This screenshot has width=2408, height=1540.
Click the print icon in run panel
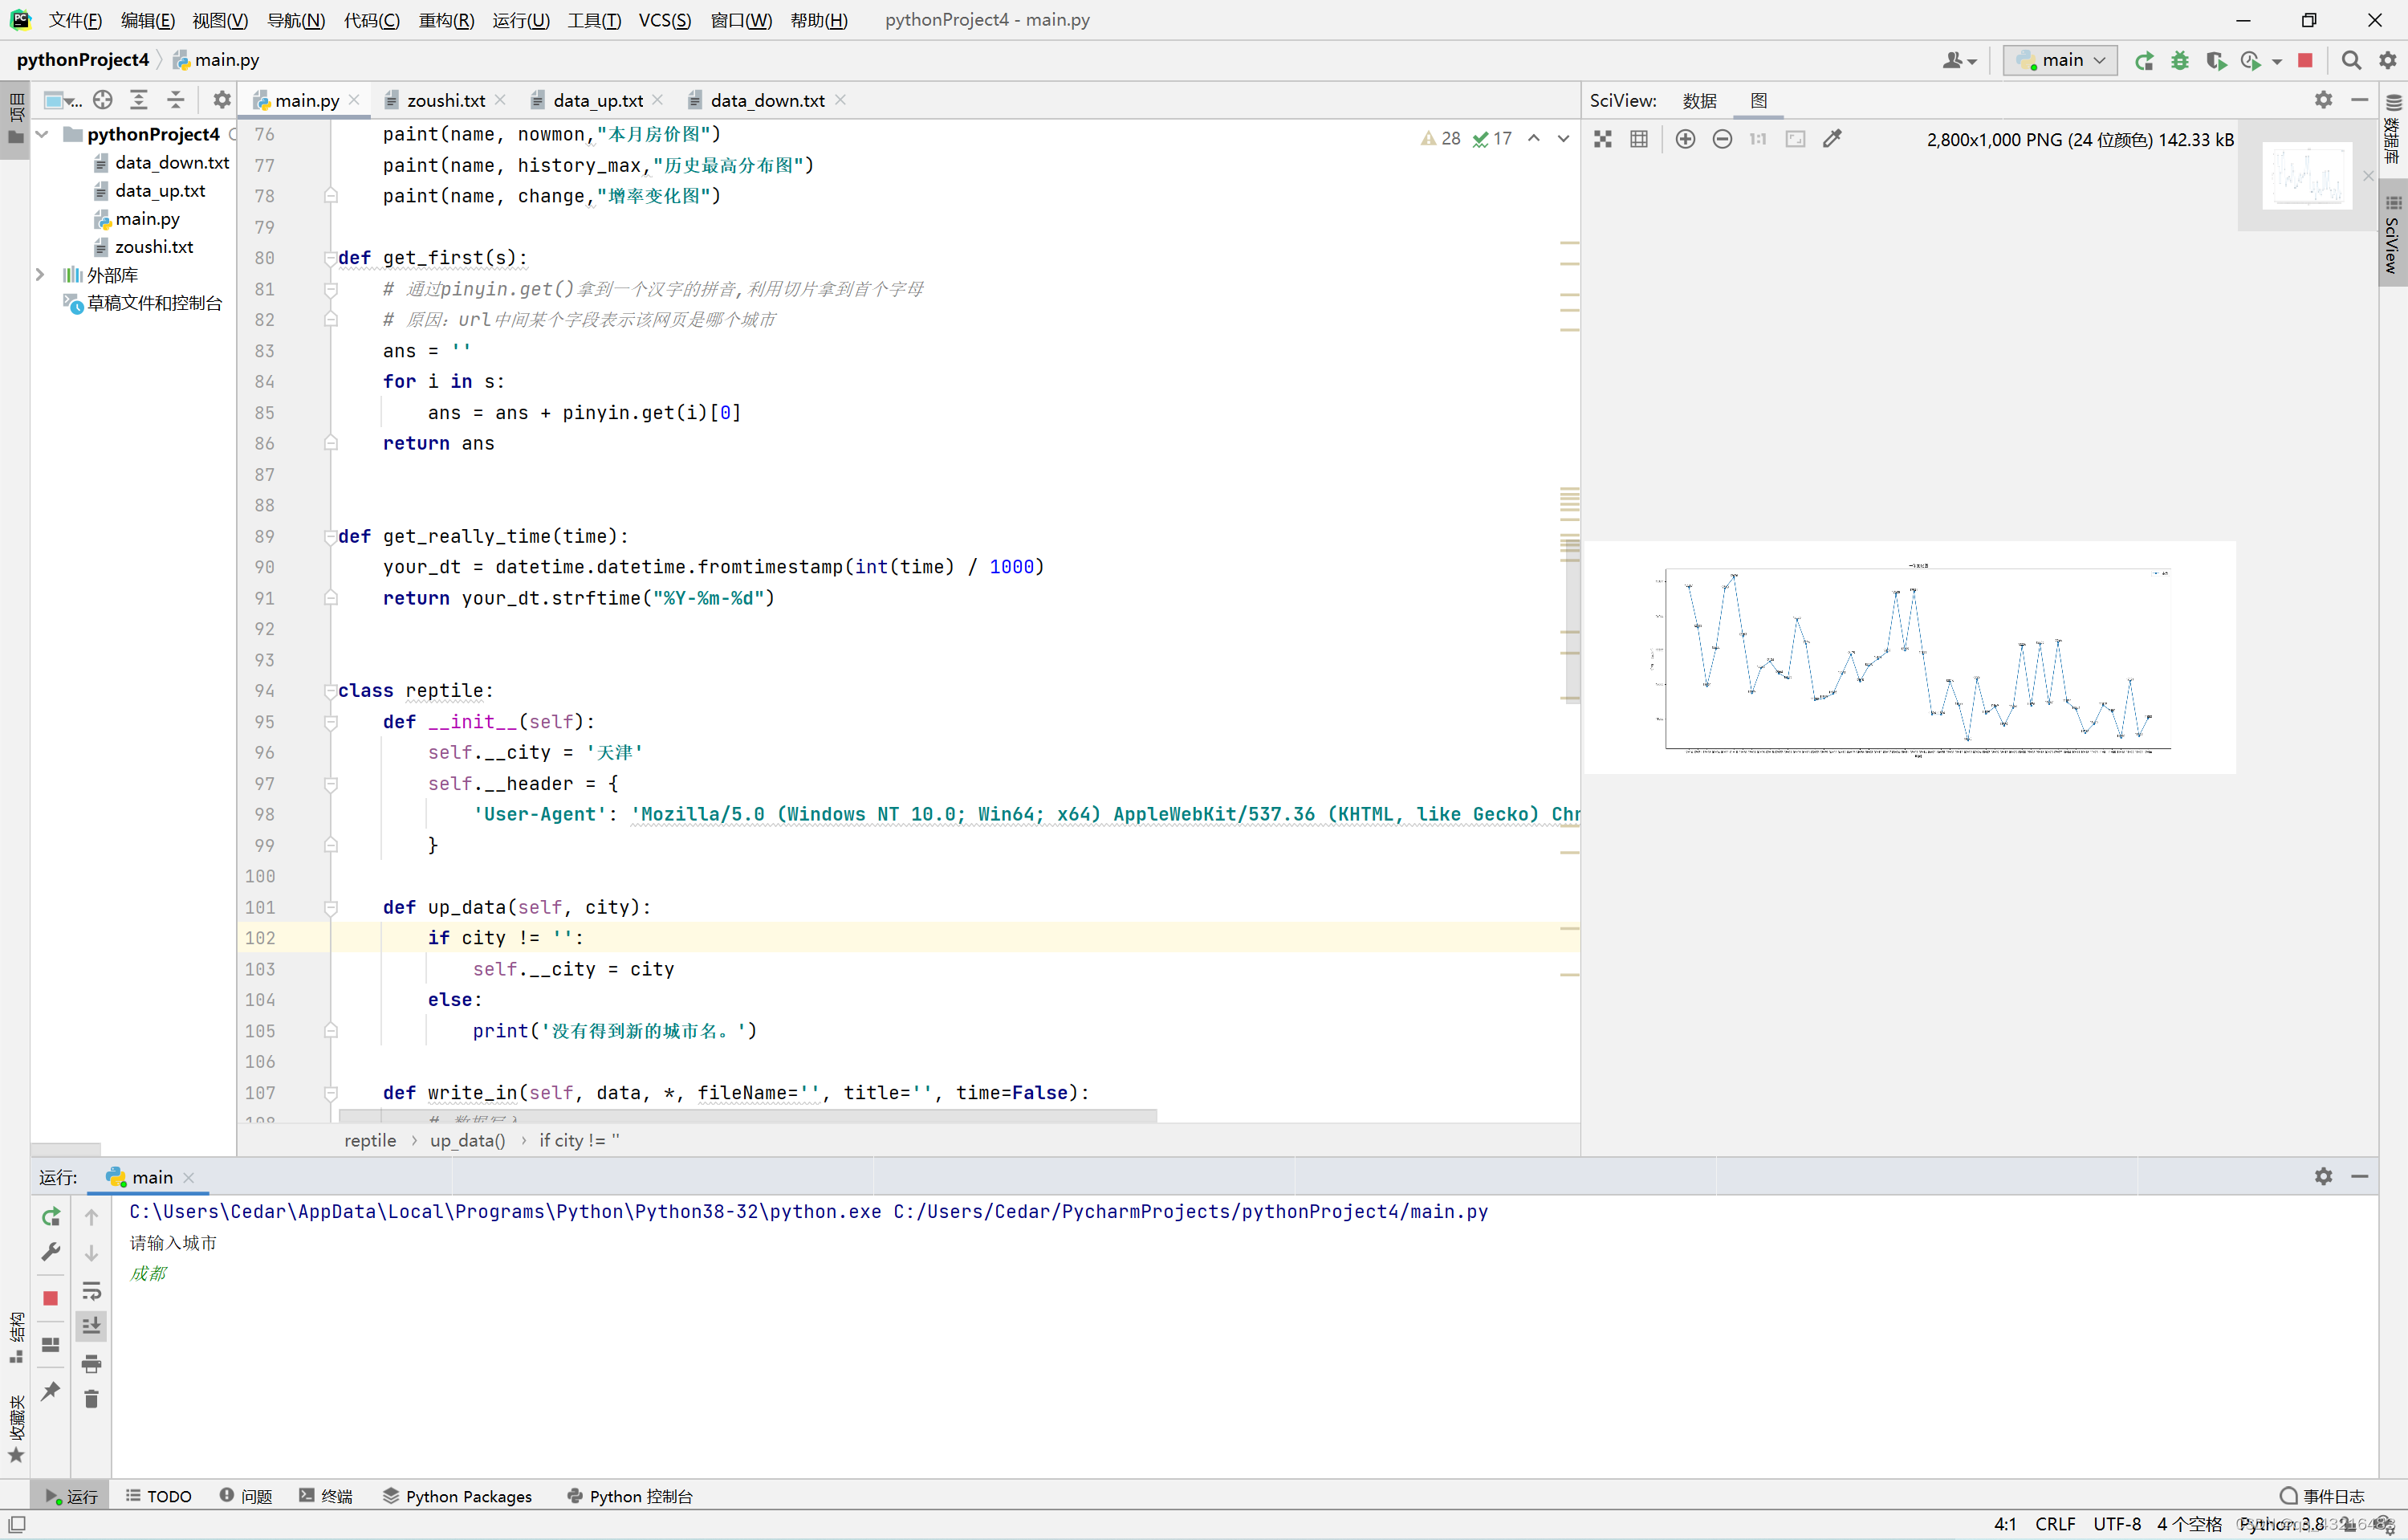[x=91, y=1363]
